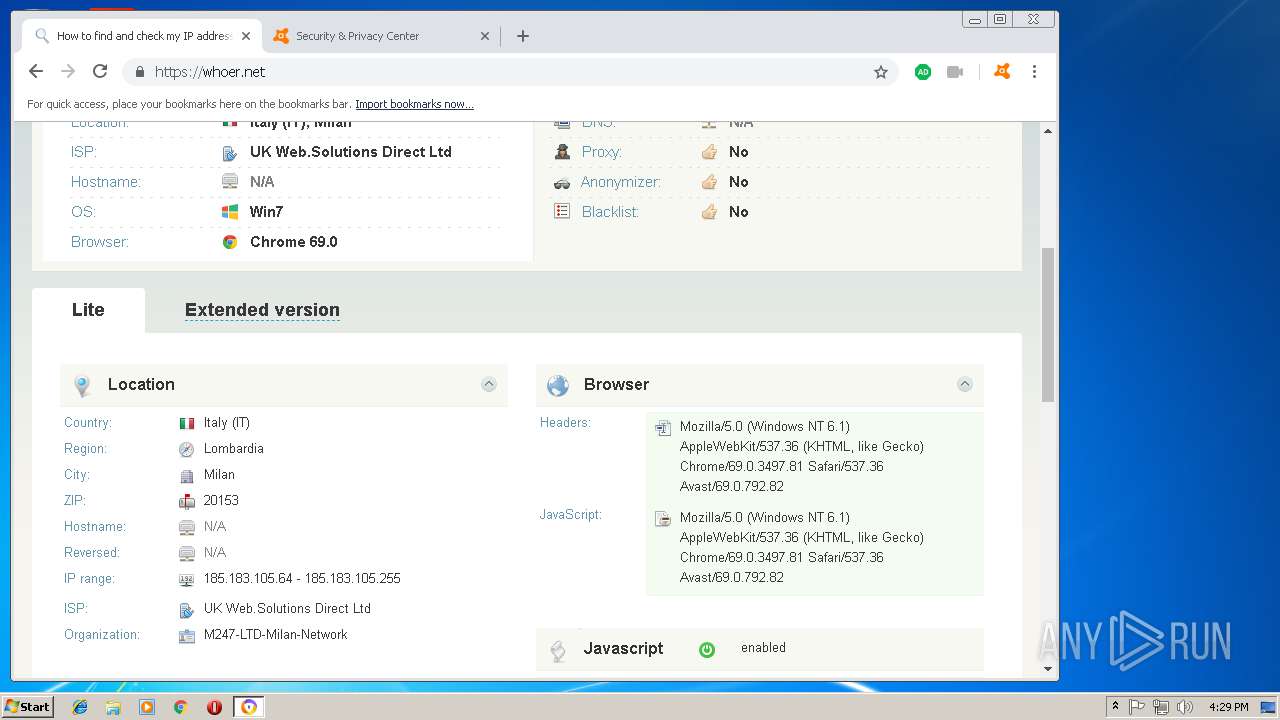This screenshot has height=720, width=1280.
Task: Click the scrollbar down arrow
Action: pos(1048,669)
